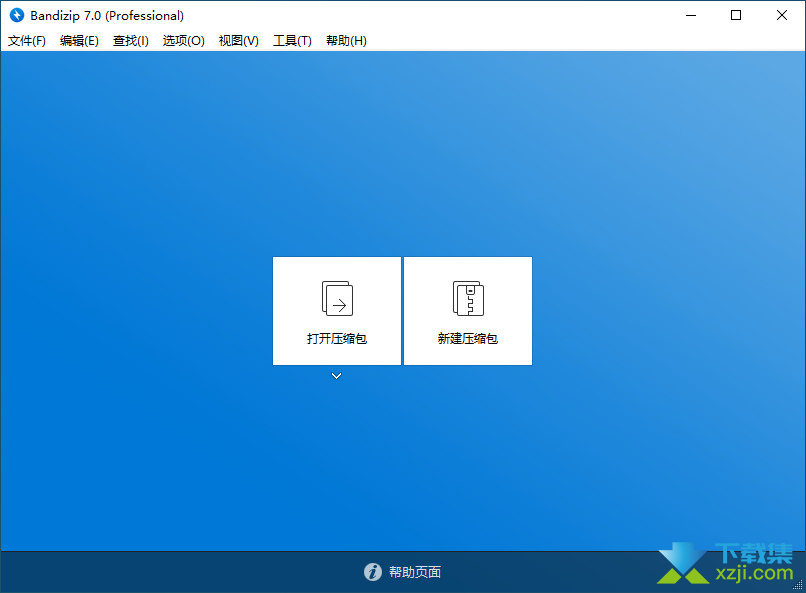This screenshot has width=806, height=593.
Task: Open the 视图(V) menu
Action: (239, 41)
